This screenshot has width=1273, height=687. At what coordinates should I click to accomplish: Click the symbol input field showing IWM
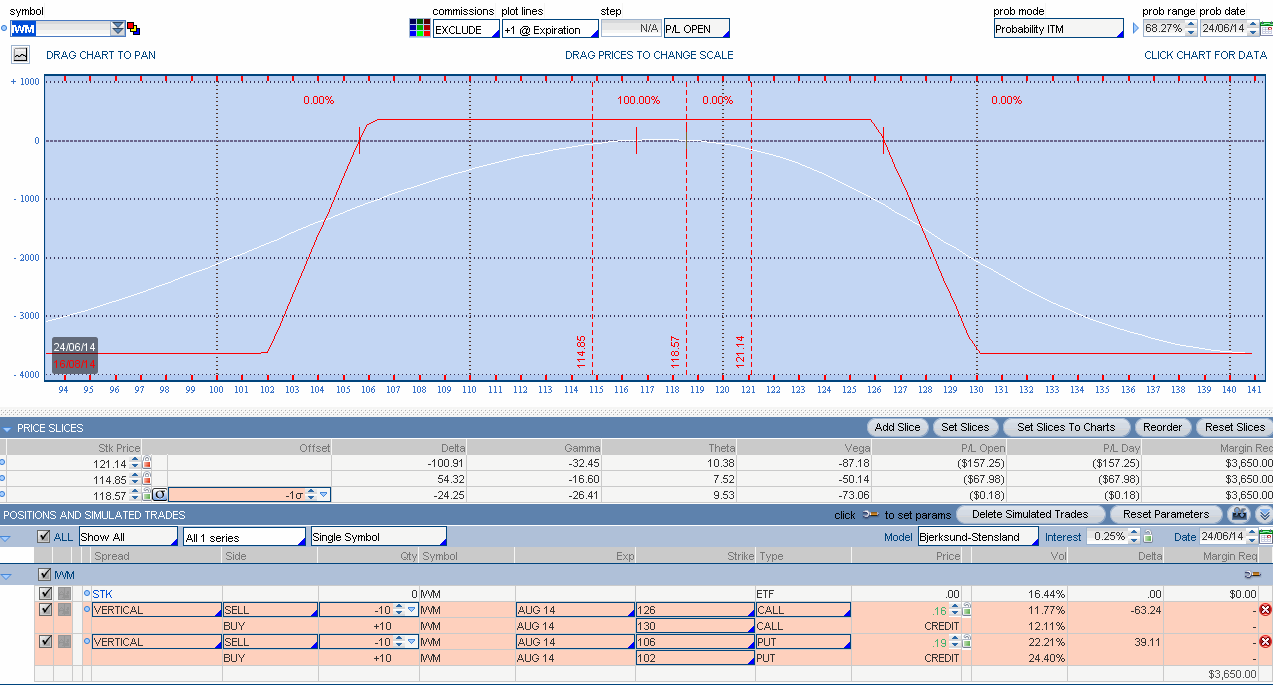60,29
